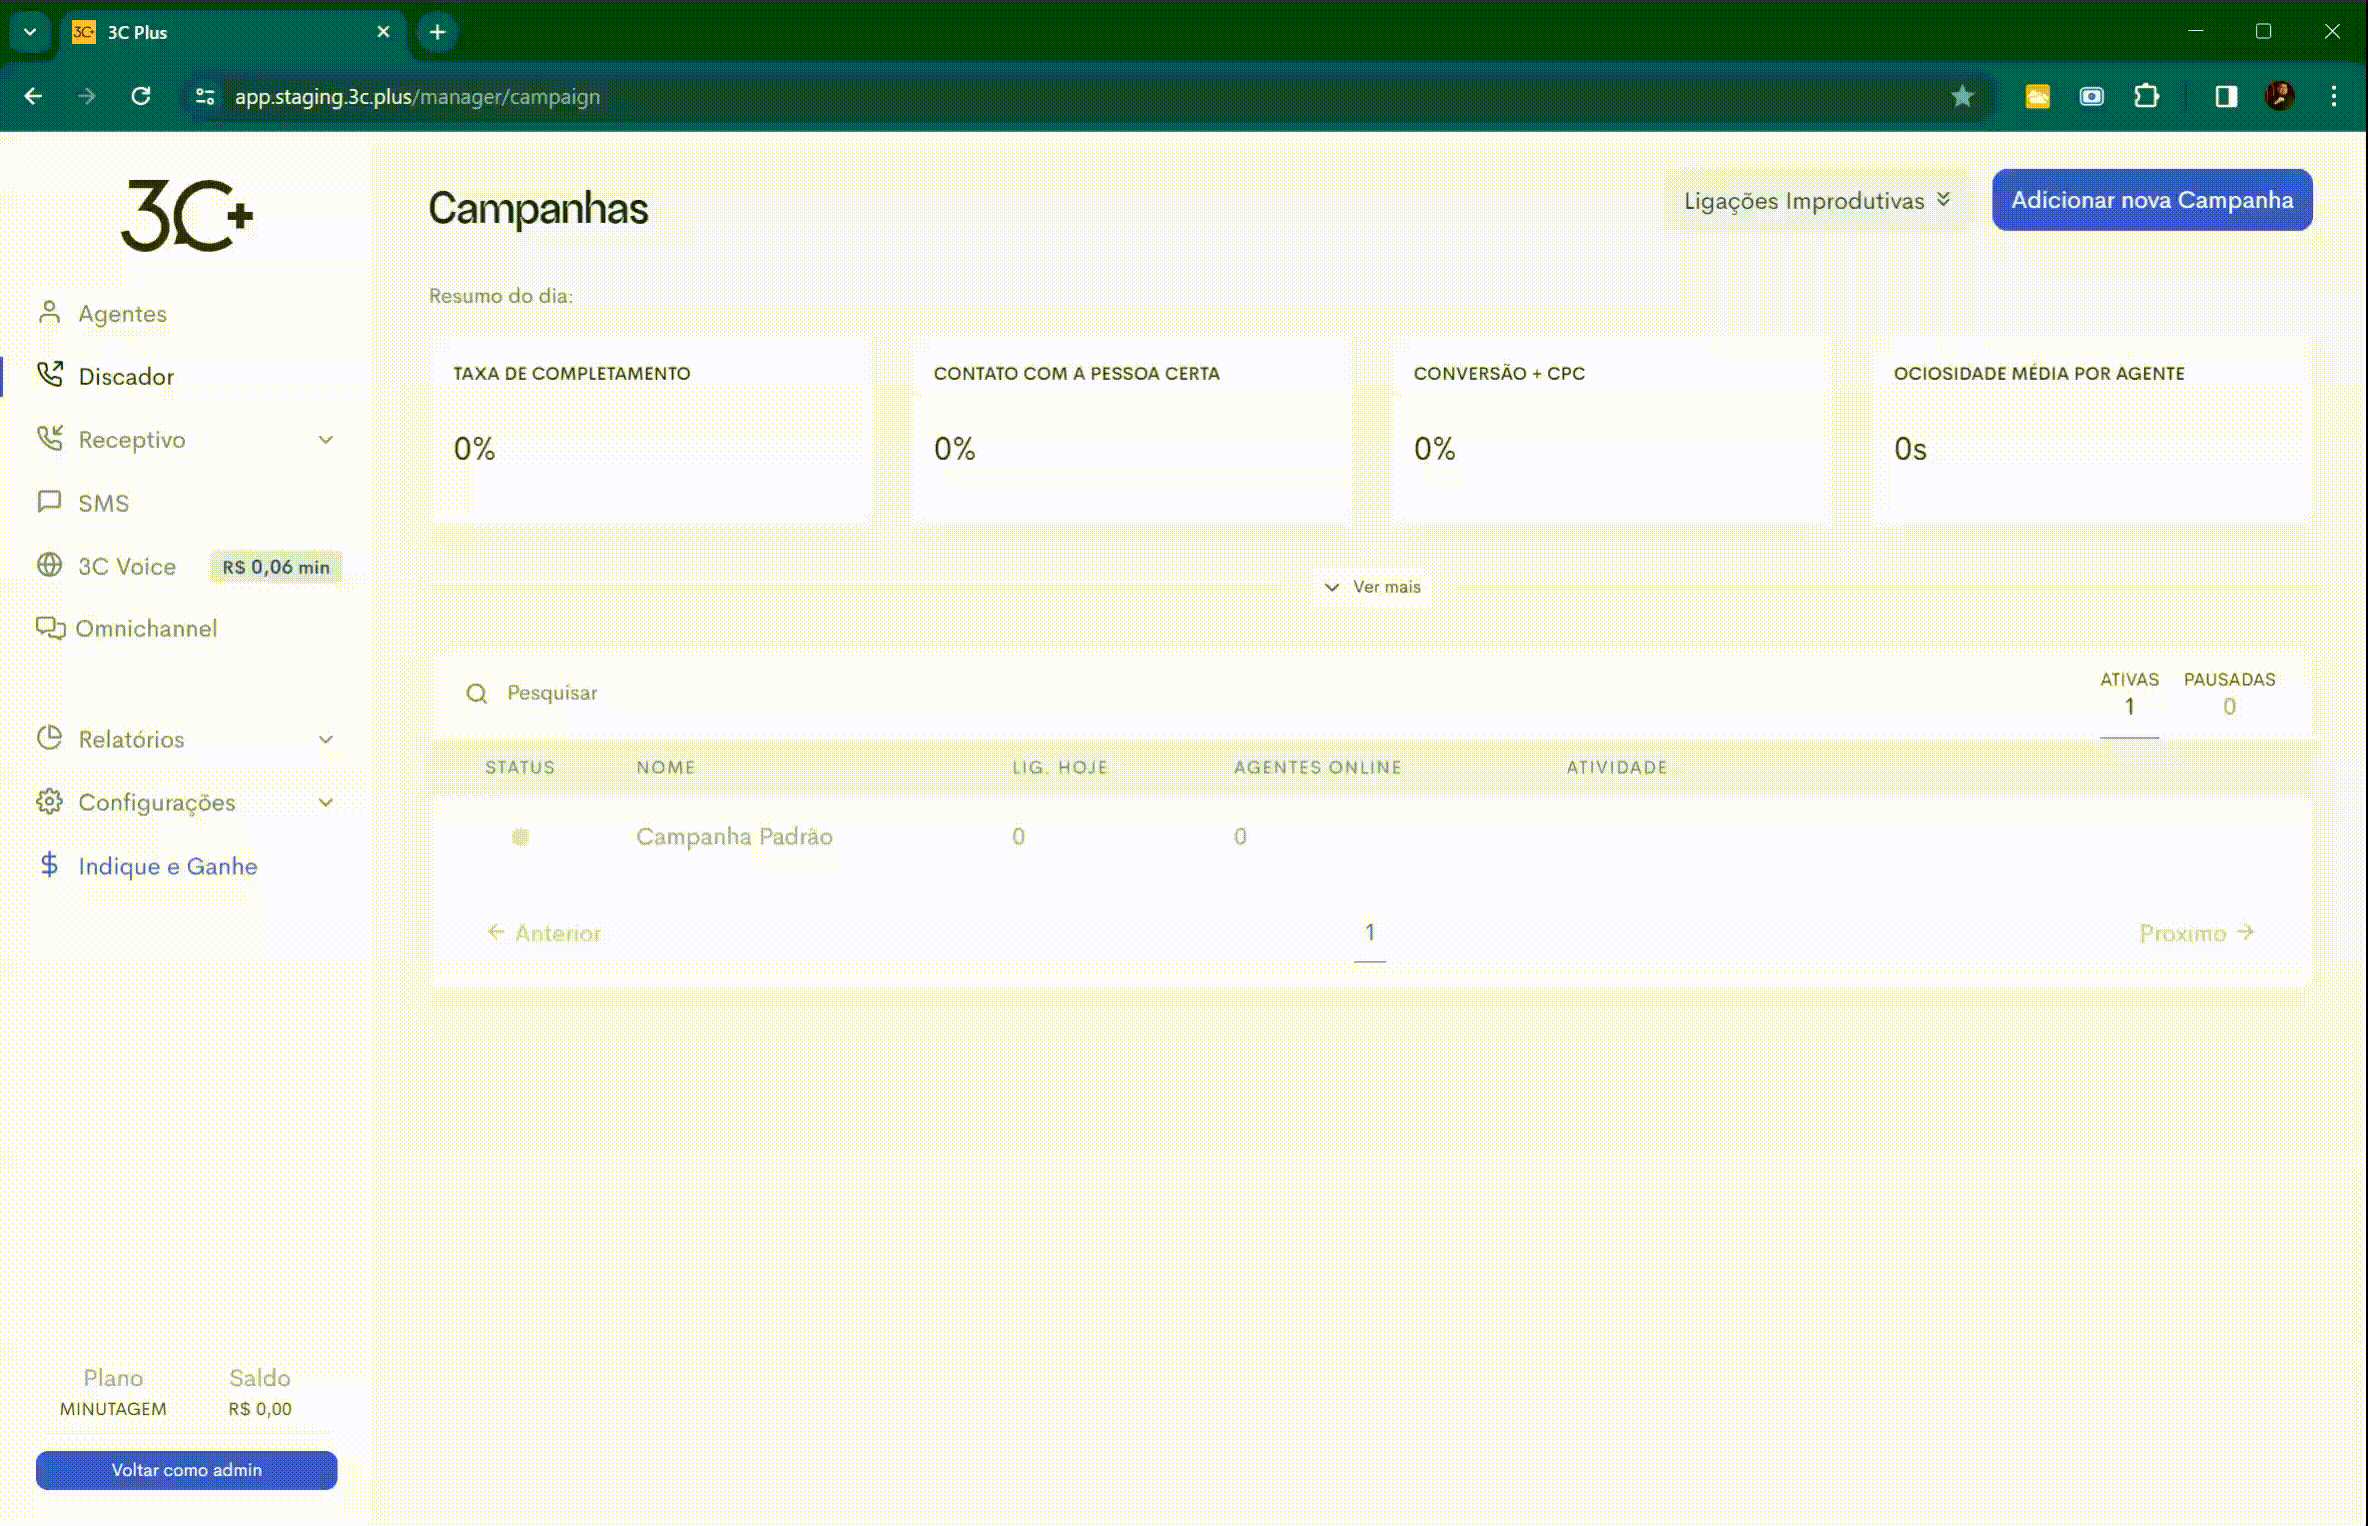The image size is (2368, 1526).
Task: Switch to the ATIVAS tab
Action: tap(2129, 694)
